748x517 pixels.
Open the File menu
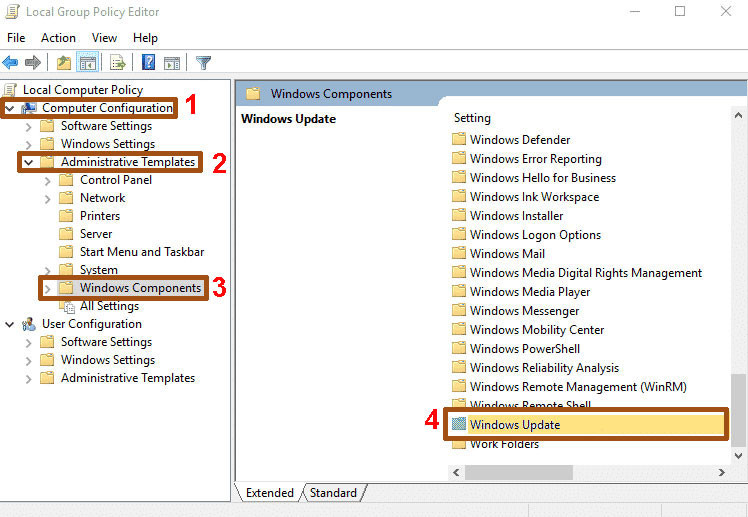[16, 38]
